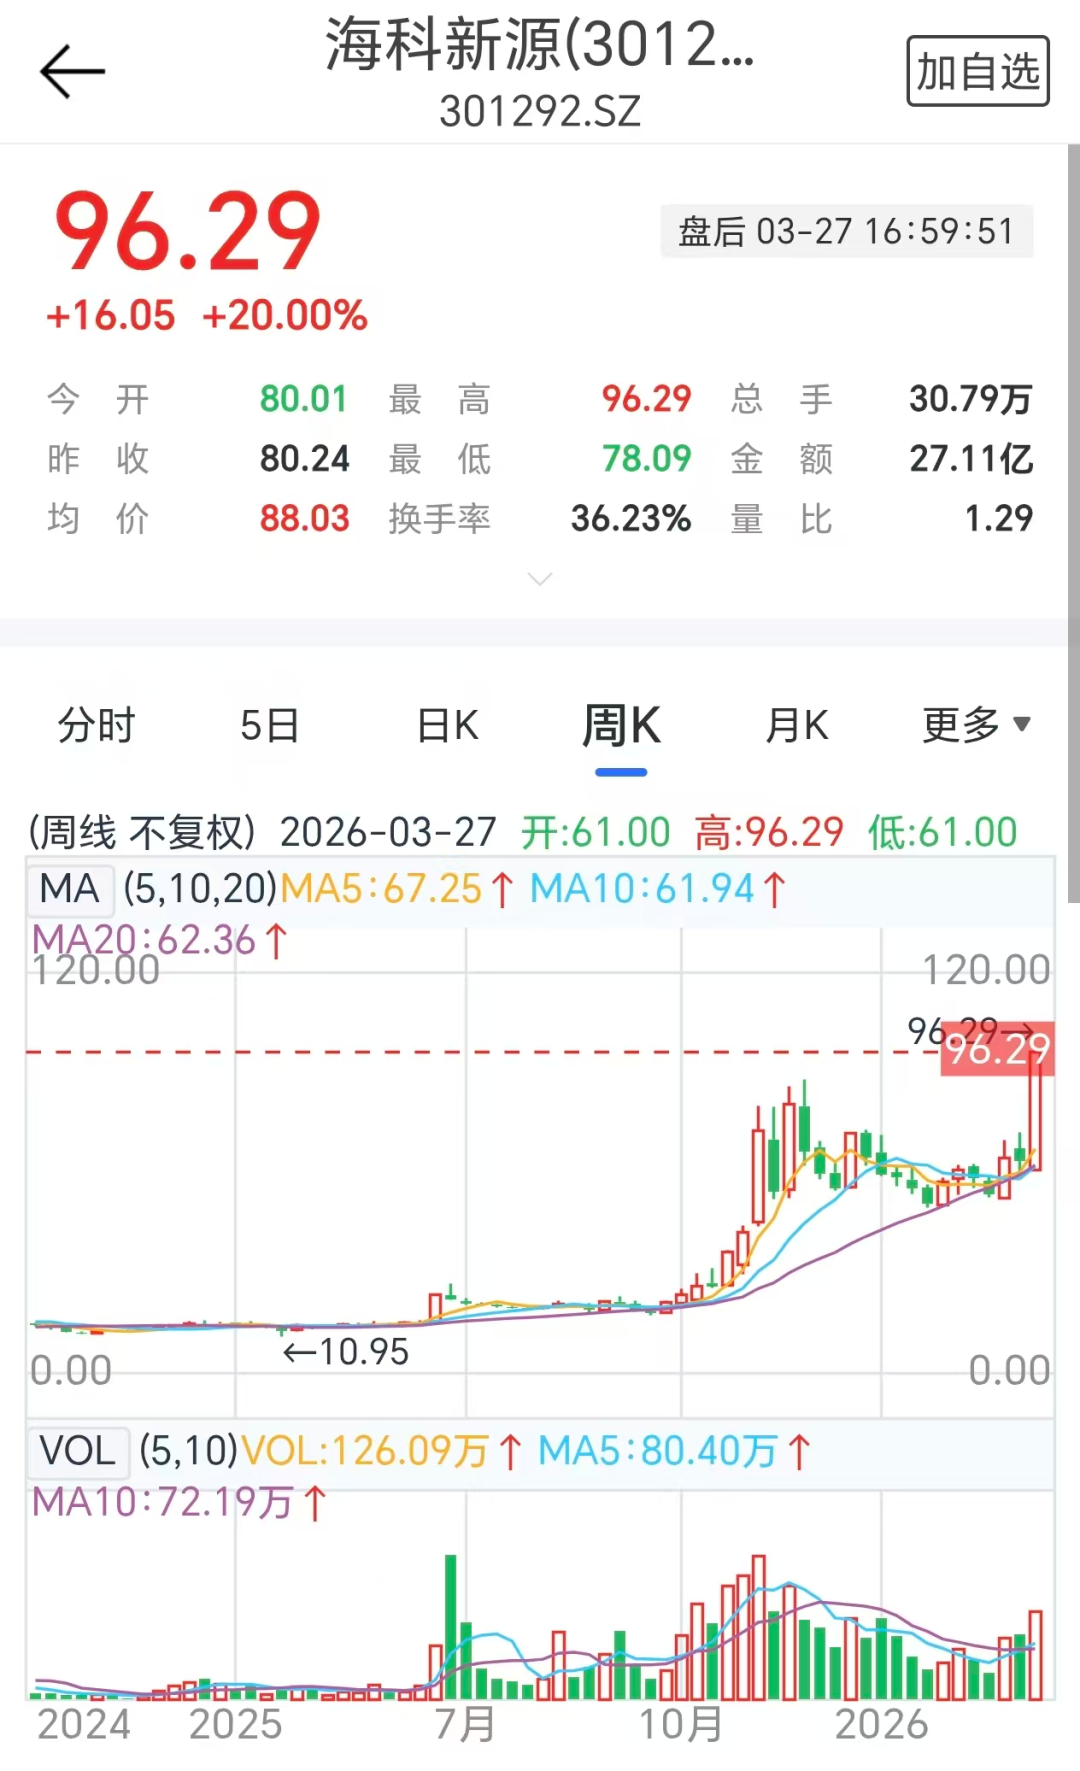This screenshot has height=1771, width=1080.
Task: Select the 周K chart tab
Action: tap(621, 726)
